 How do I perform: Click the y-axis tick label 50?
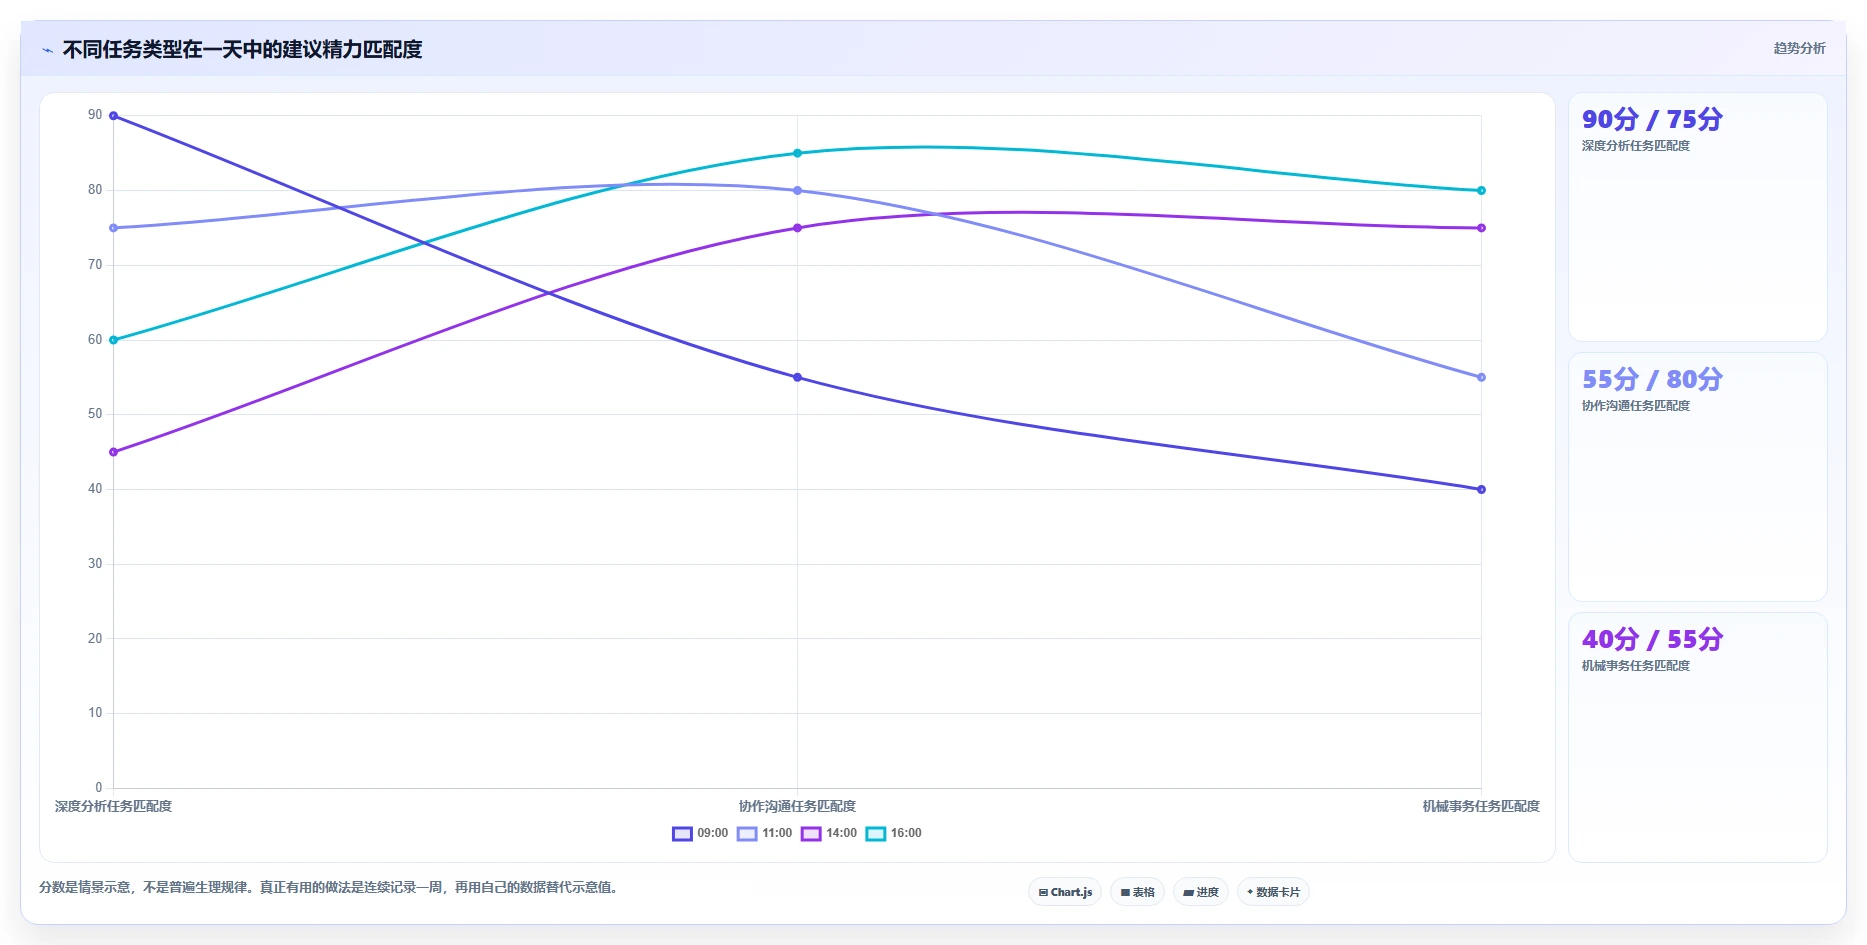click(x=95, y=414)
